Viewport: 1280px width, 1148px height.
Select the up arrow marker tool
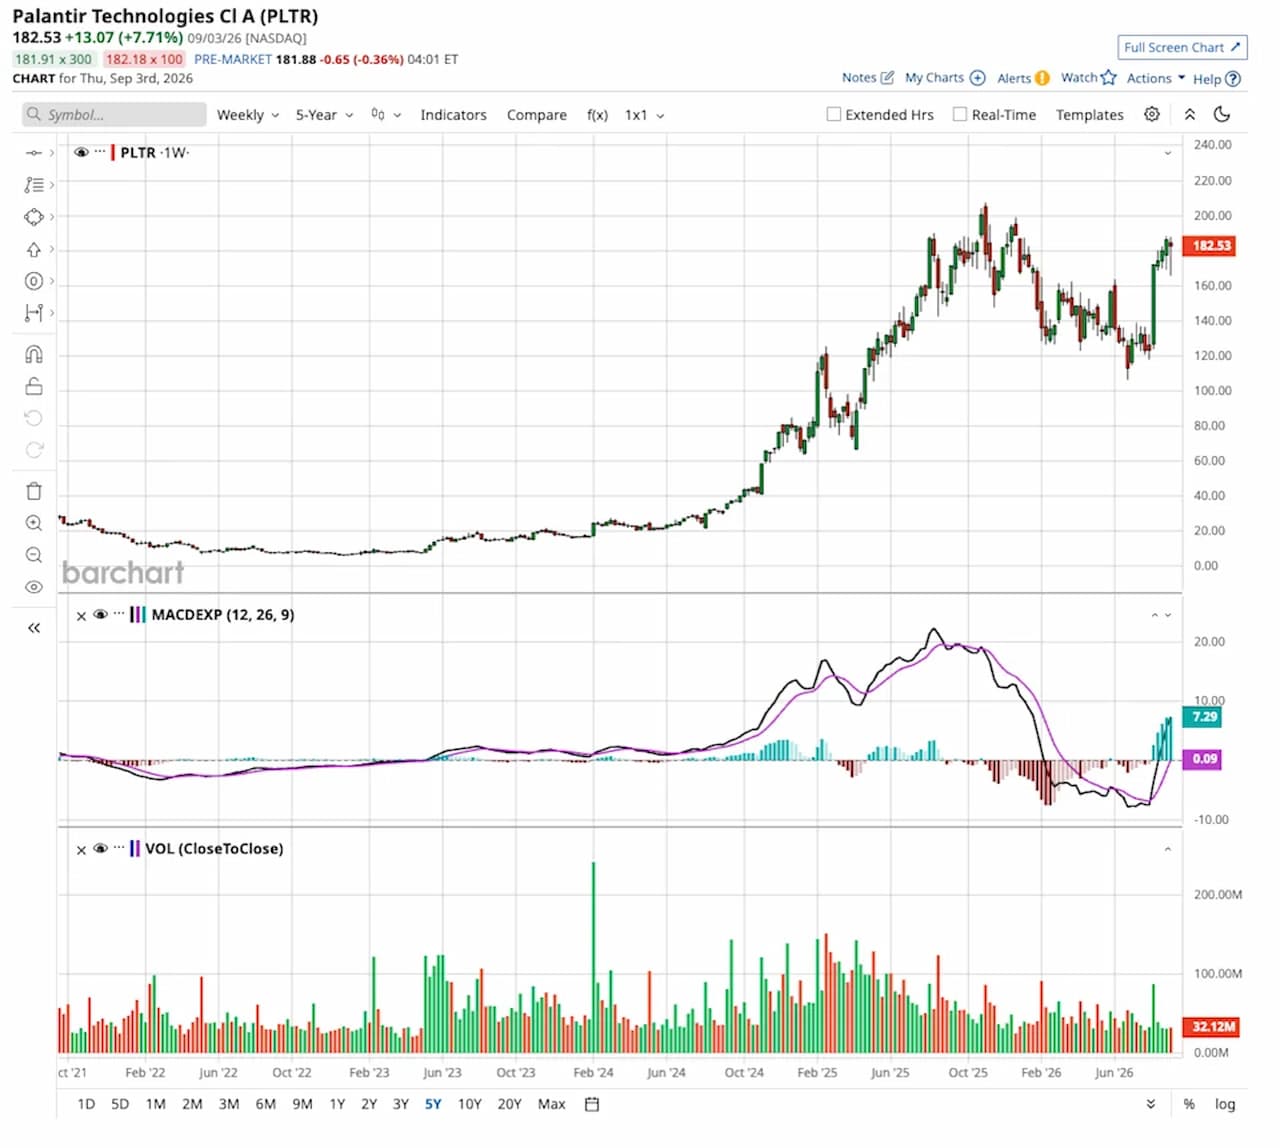click(x=34, y=249)
